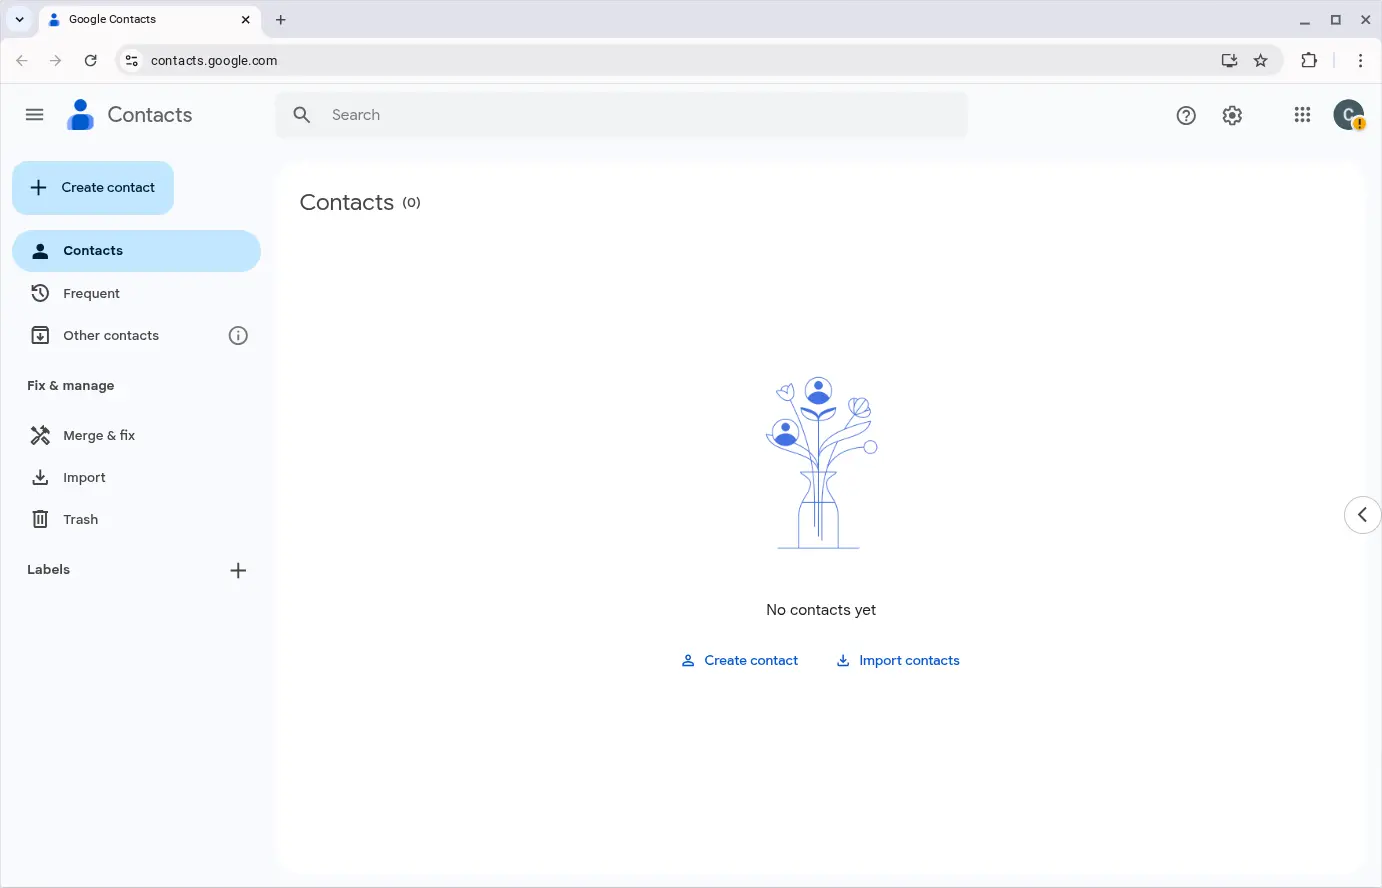Add a new label with plus icon
The image size is (1382, 888).
point(238,571)
